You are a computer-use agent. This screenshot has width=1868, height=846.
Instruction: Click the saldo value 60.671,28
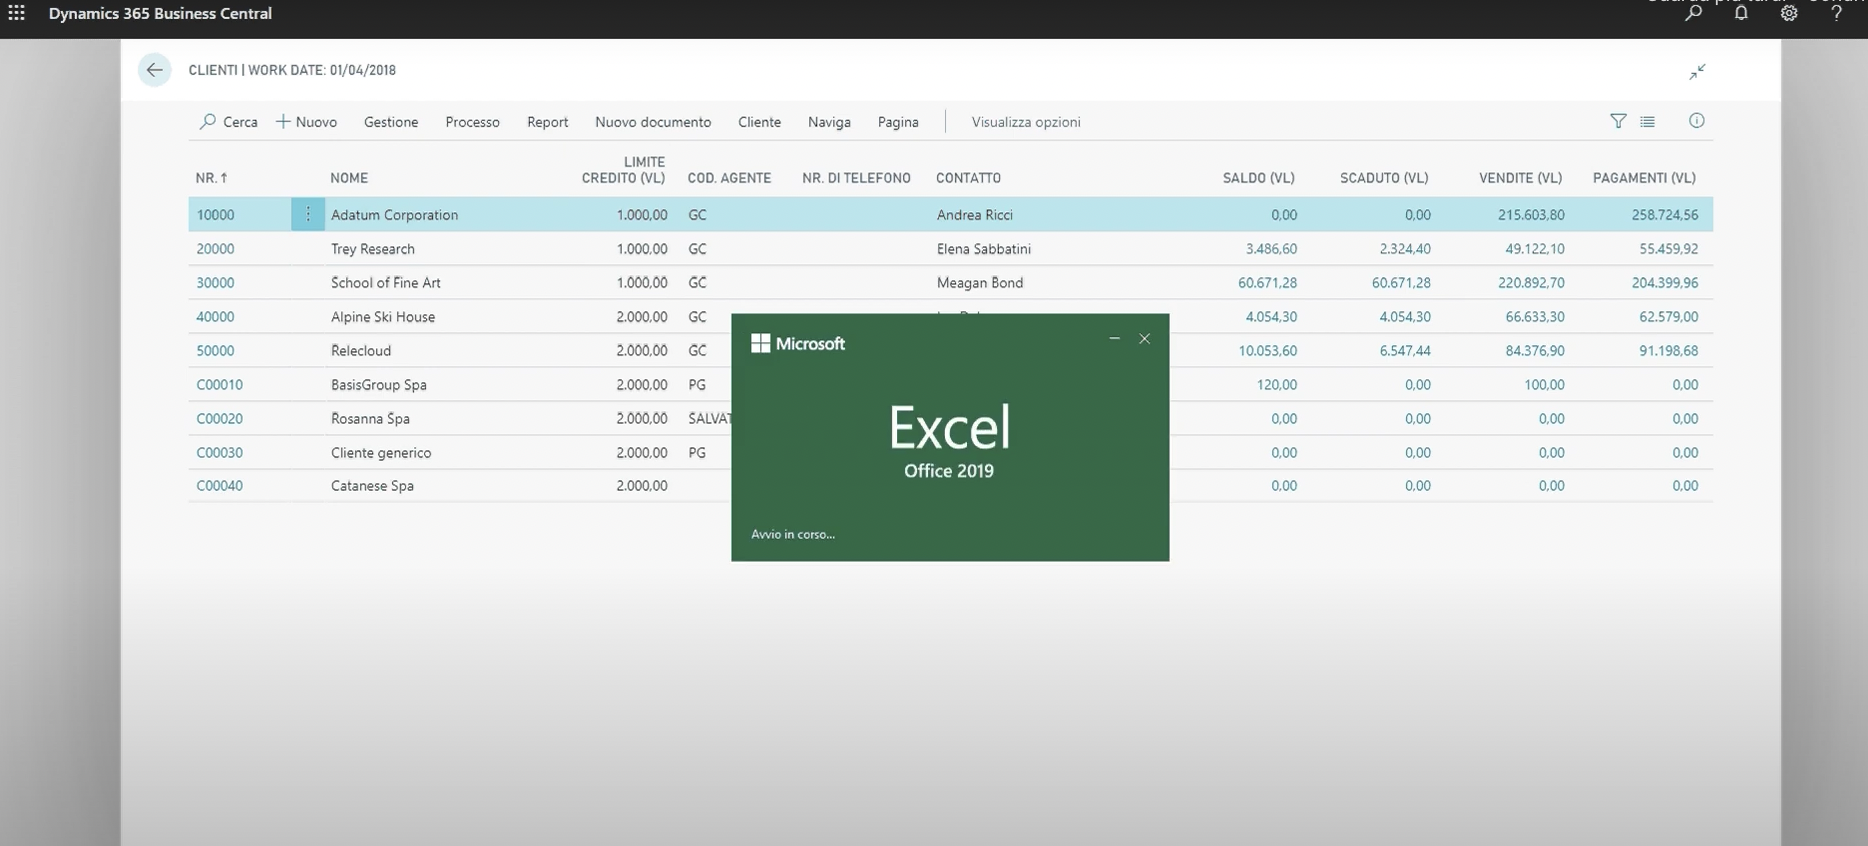(x=1267, y=283)
